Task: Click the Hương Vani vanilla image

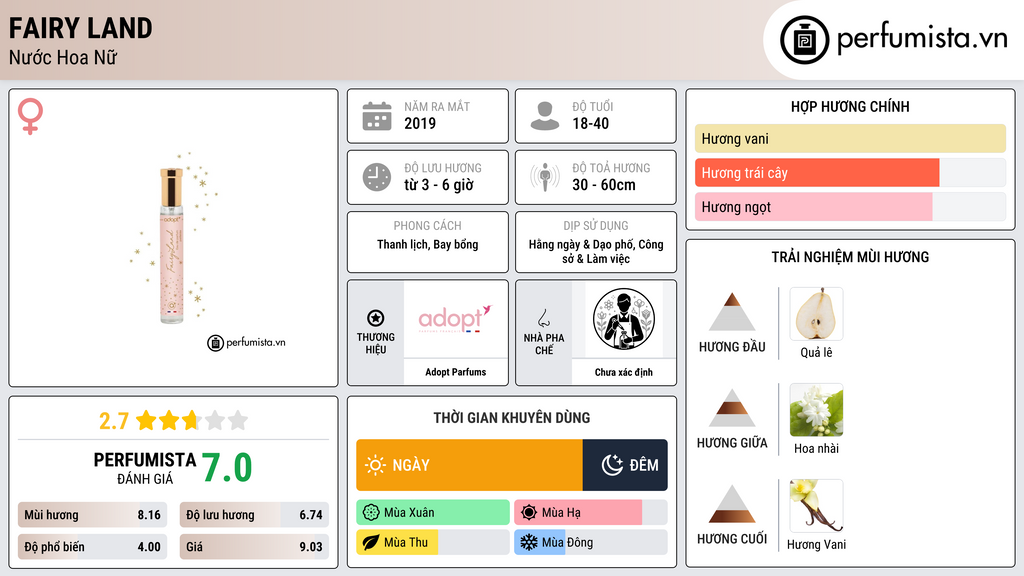Action: point(816,506)
